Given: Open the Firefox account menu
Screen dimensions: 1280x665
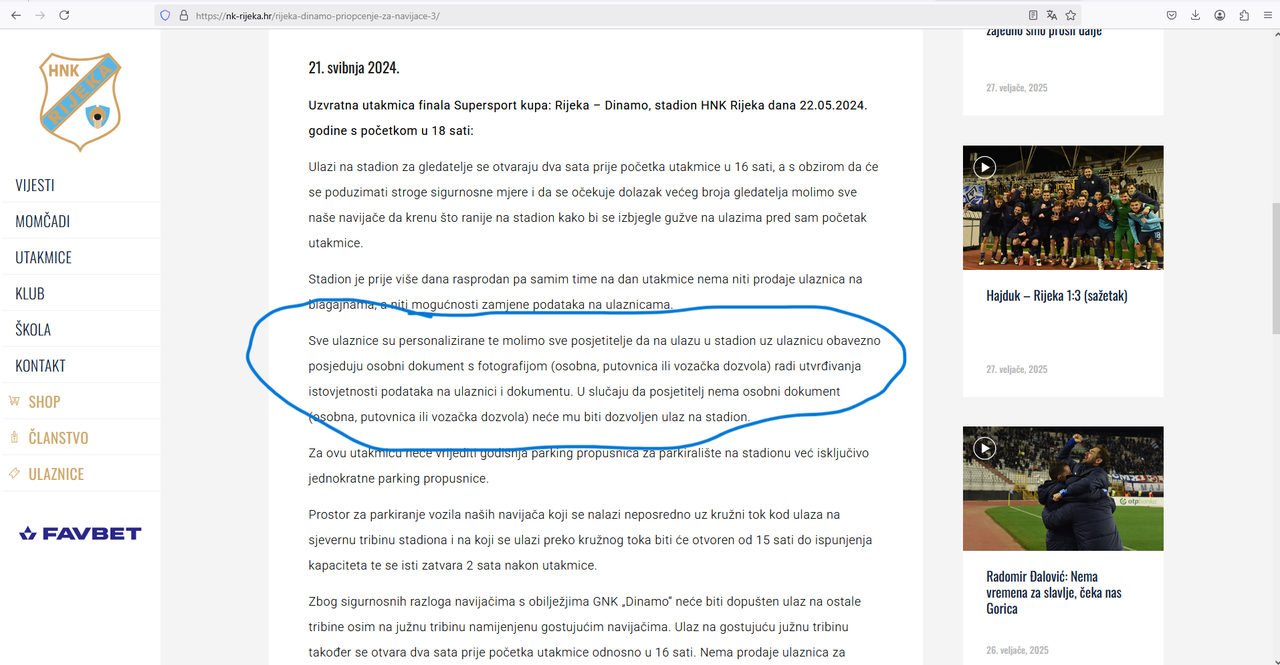Looking at the screenshot, I should pos(1220,15).
